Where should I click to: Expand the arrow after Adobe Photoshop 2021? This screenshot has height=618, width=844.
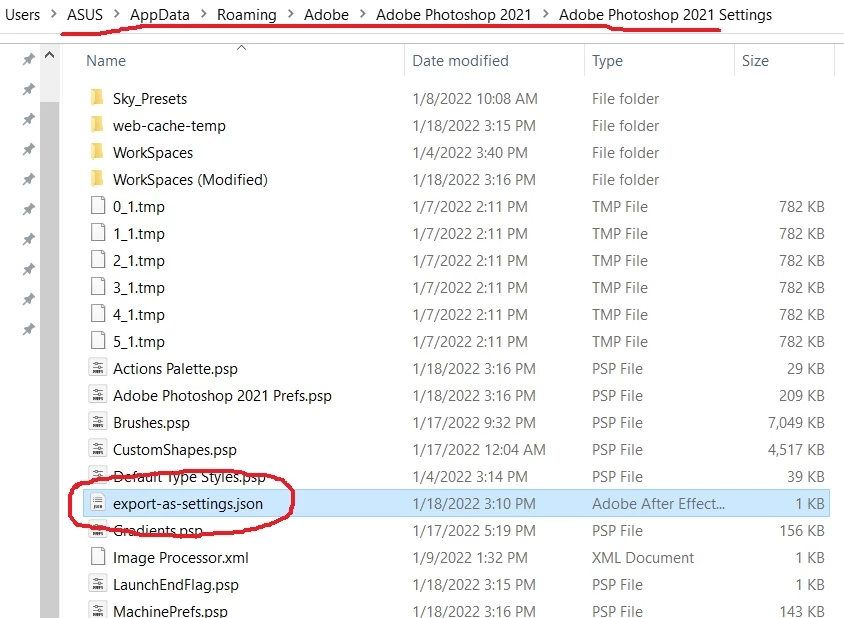click(x=545, y=14)
